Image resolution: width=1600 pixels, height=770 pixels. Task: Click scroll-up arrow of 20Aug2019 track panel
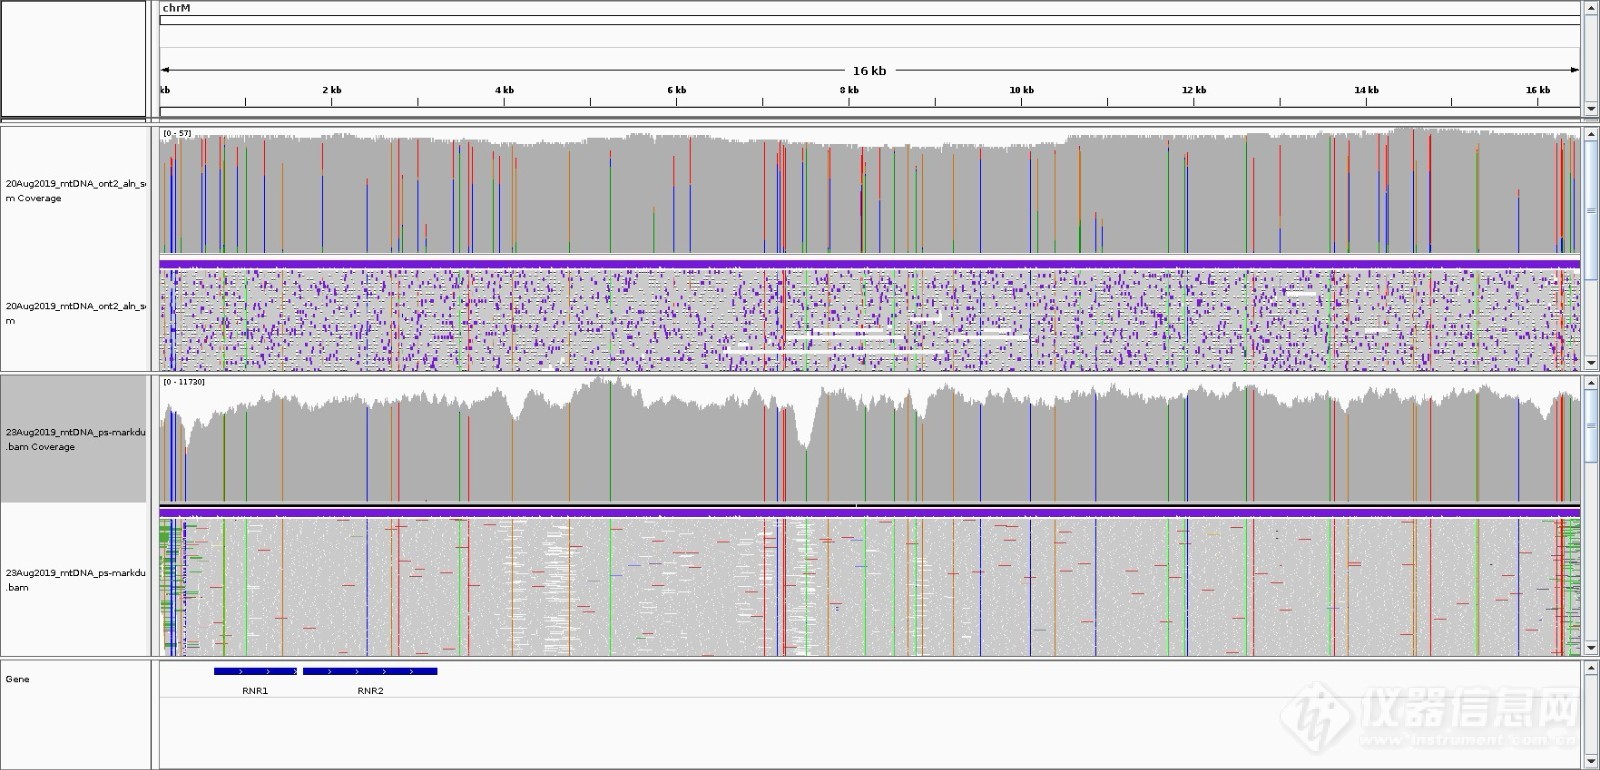coord(1591,133)
